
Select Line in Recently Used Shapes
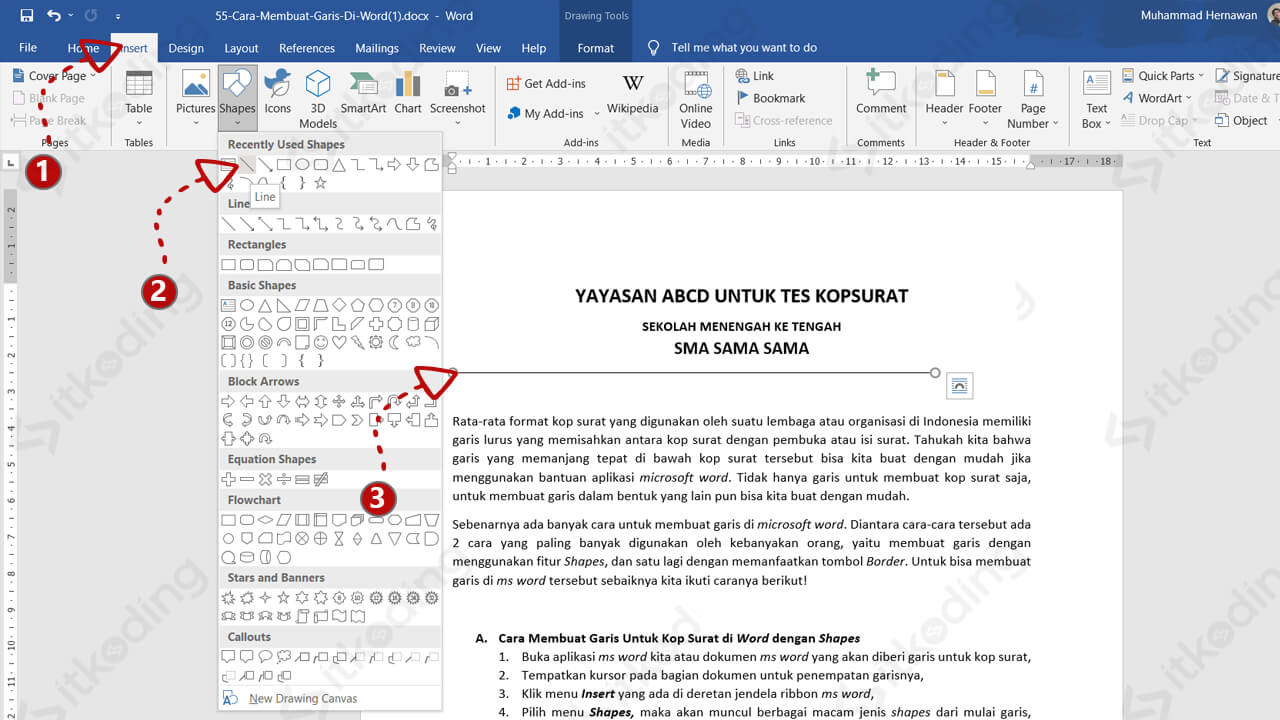(x=247, y=165)
